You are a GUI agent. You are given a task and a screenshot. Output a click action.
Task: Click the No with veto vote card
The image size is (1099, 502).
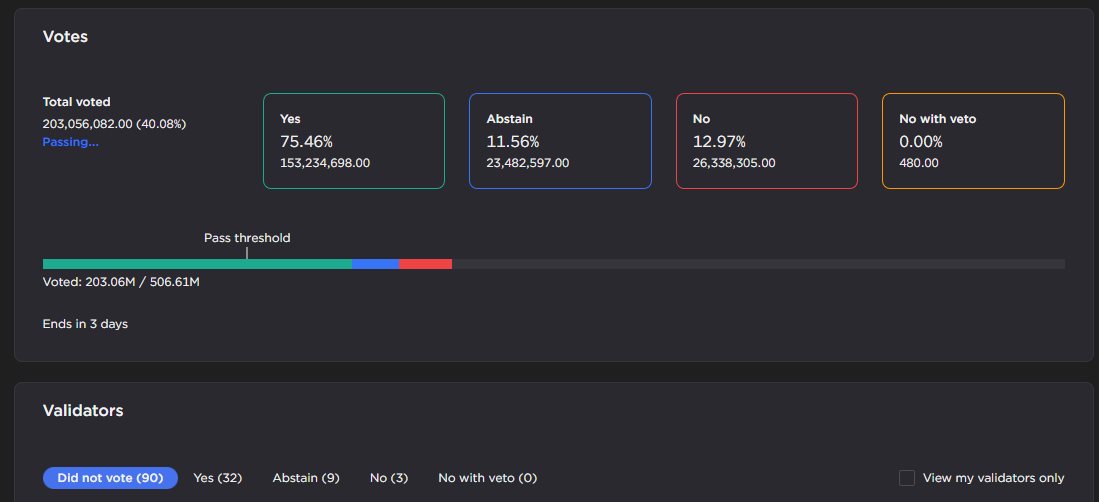tap(974, 141)
